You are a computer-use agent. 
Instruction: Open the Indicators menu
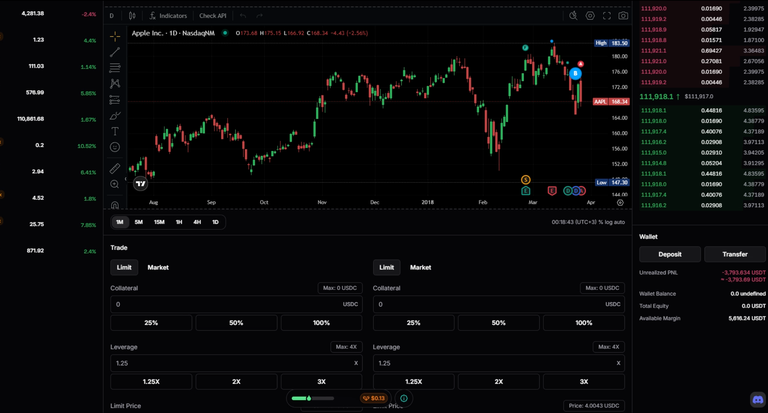168,16
